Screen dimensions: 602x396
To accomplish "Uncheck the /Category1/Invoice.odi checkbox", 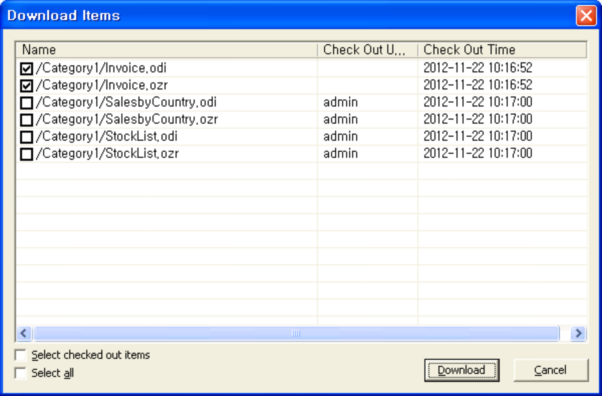I will [26, 69].
